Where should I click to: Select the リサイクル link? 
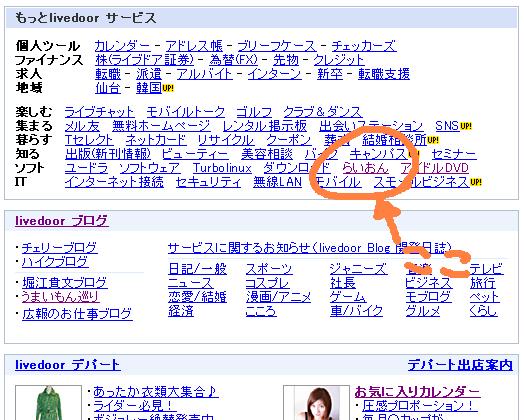[x=226, y=140]
